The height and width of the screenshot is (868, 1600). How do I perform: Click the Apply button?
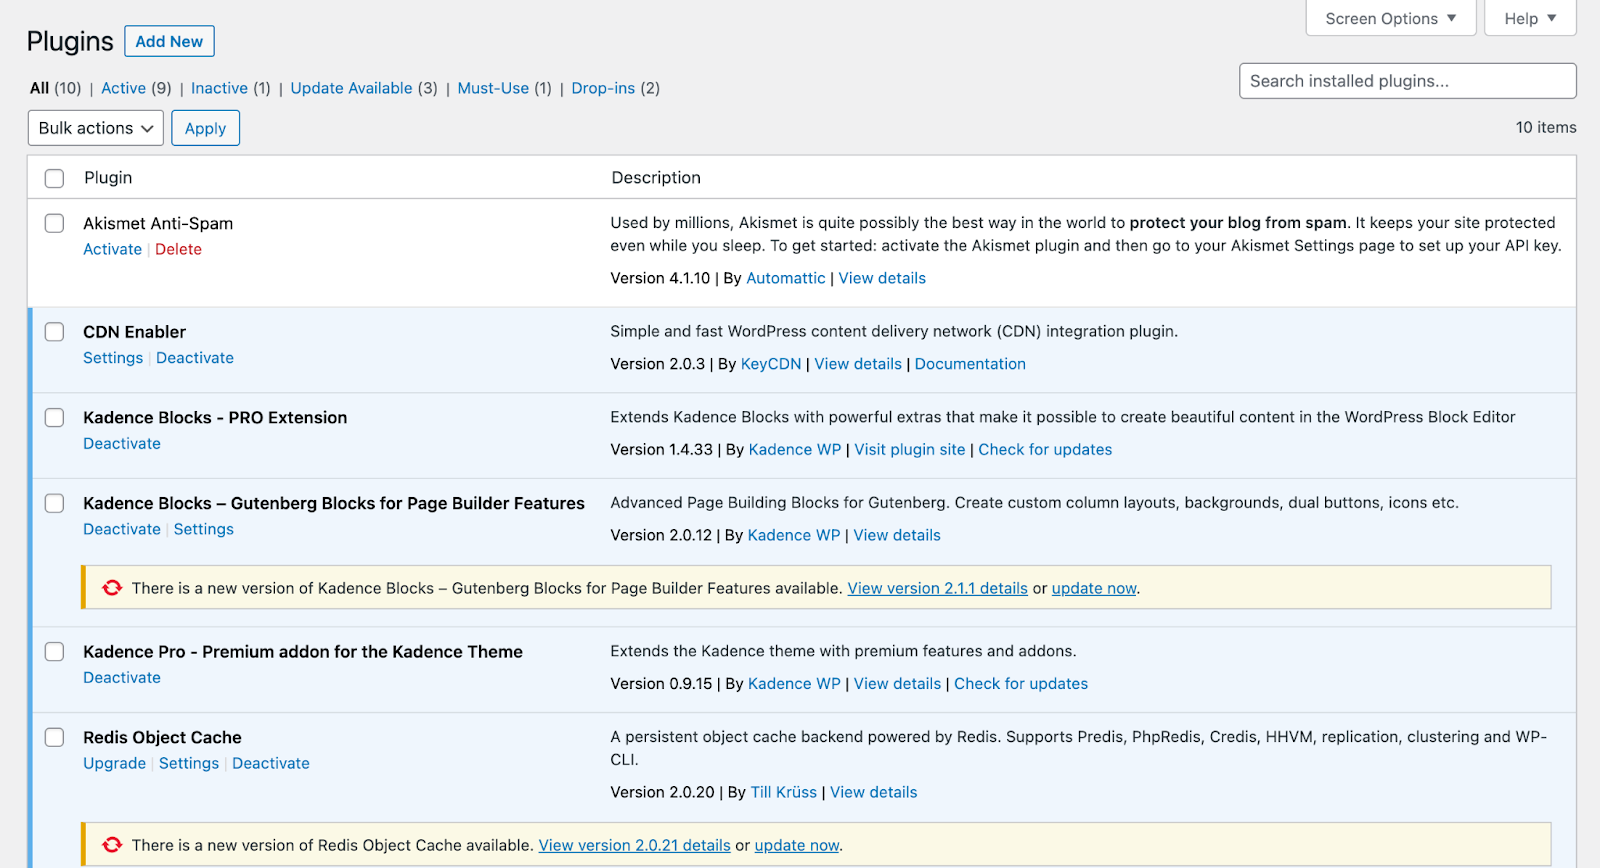tap(205, 128)
